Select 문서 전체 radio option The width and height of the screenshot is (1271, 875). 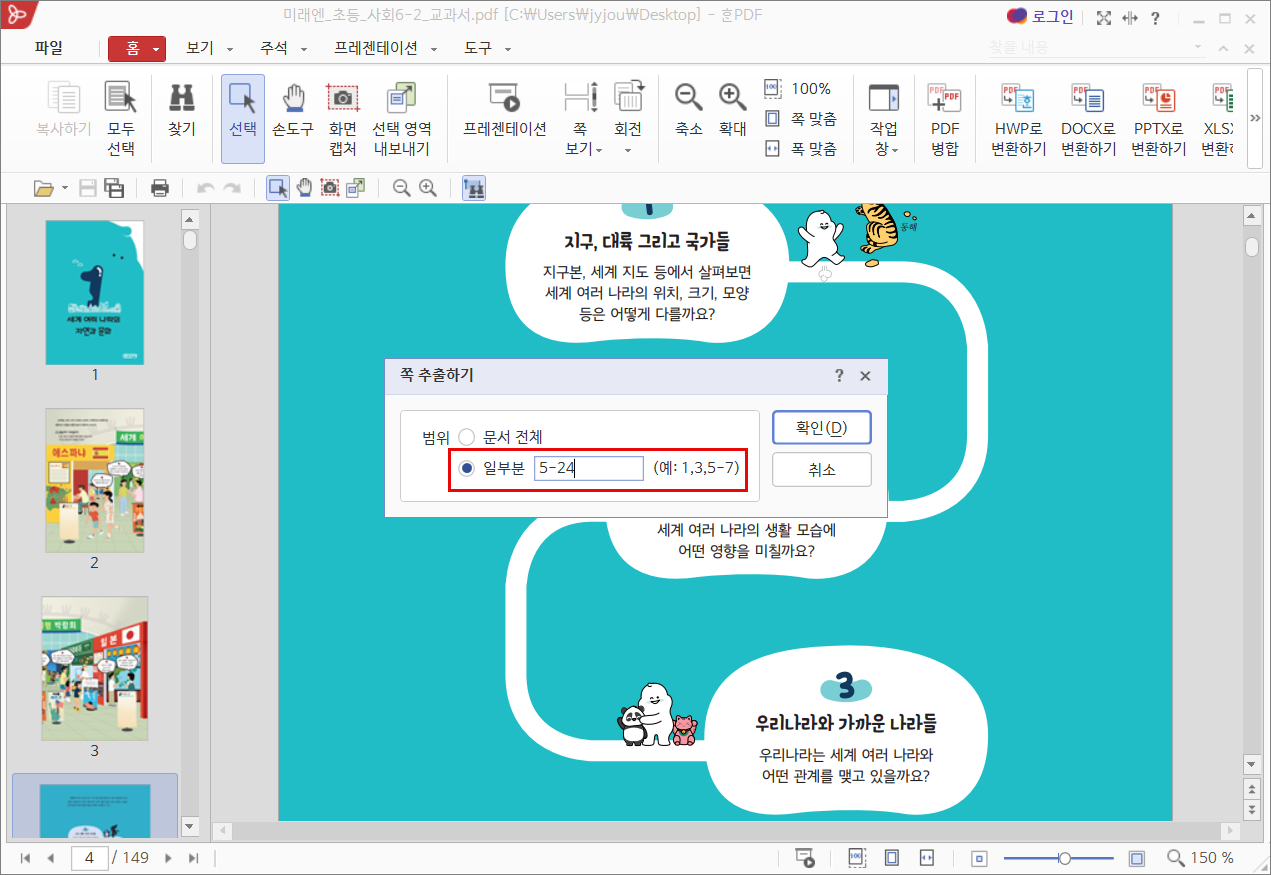tap(467, 437)
